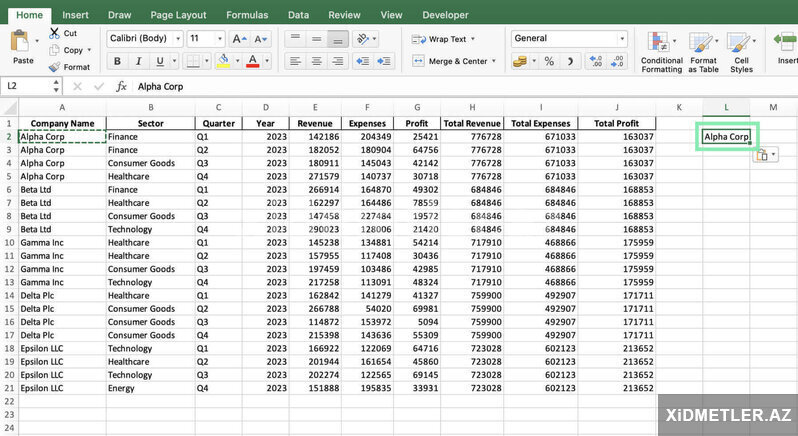Apply percent style format
Viewport: 798px width, 436px height.
tap(549, 62)
